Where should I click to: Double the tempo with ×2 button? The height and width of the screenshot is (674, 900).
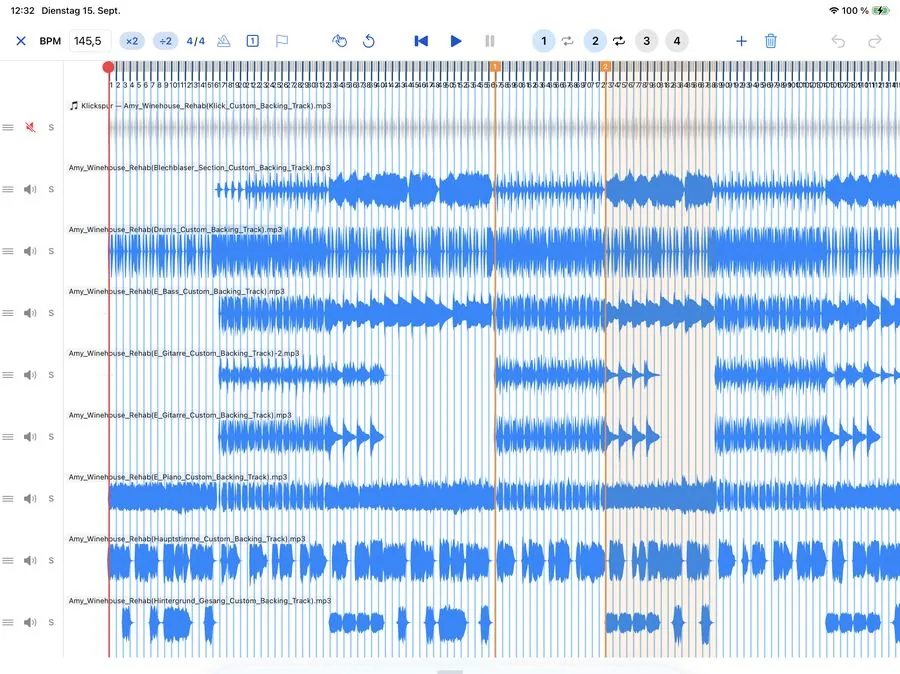click(x=132, y=41)
